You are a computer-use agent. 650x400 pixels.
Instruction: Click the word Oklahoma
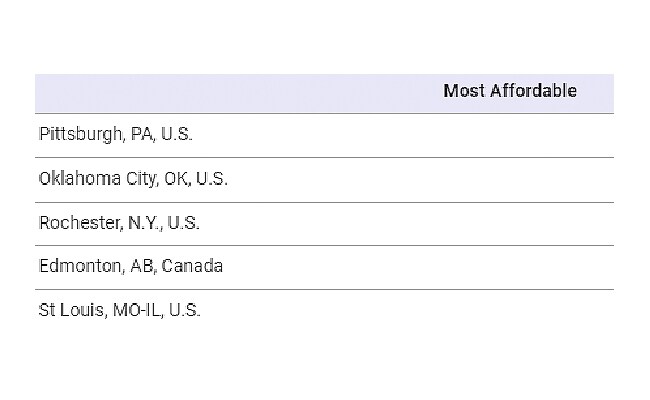coord(80,179)
